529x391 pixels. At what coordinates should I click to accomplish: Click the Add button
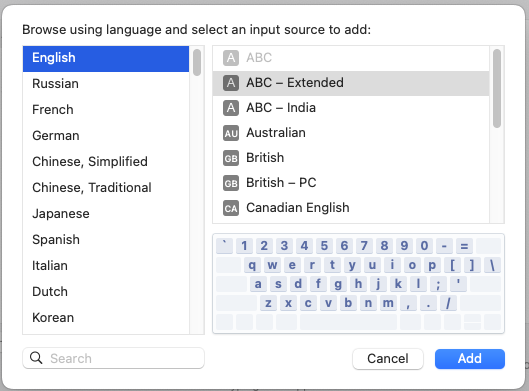click(470, 359)
